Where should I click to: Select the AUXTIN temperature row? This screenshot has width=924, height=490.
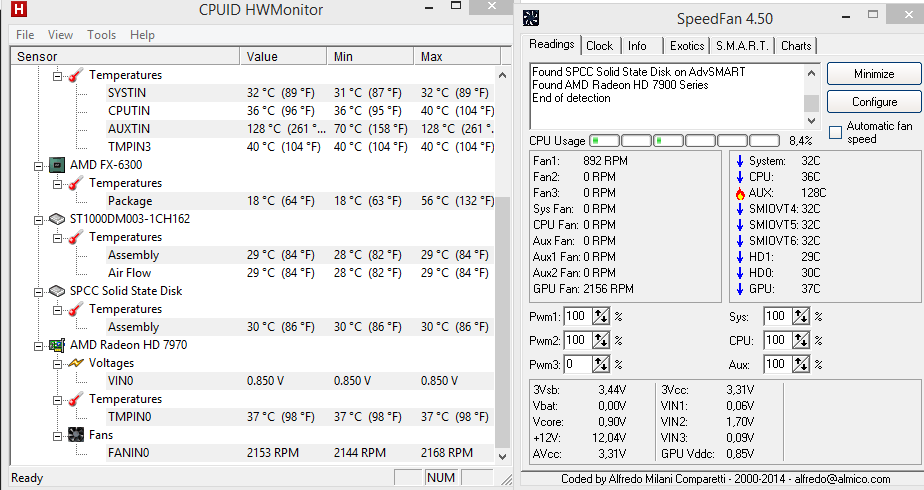pos(301,129)
